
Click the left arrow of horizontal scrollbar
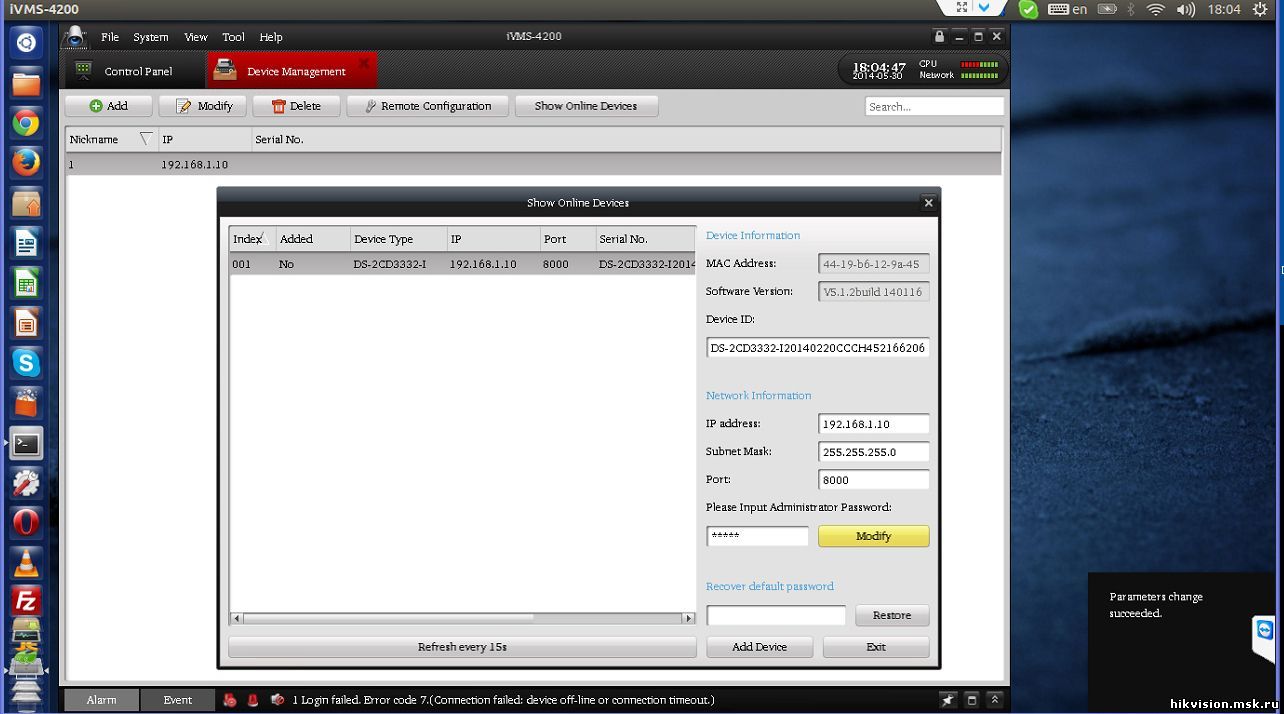pos(237,618)
